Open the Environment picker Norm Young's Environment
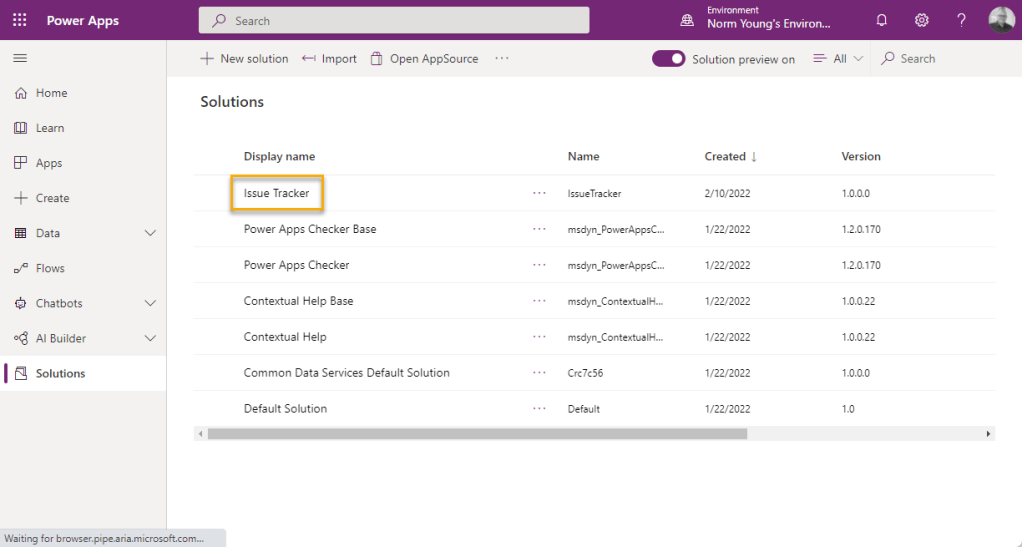 (756, 18)
